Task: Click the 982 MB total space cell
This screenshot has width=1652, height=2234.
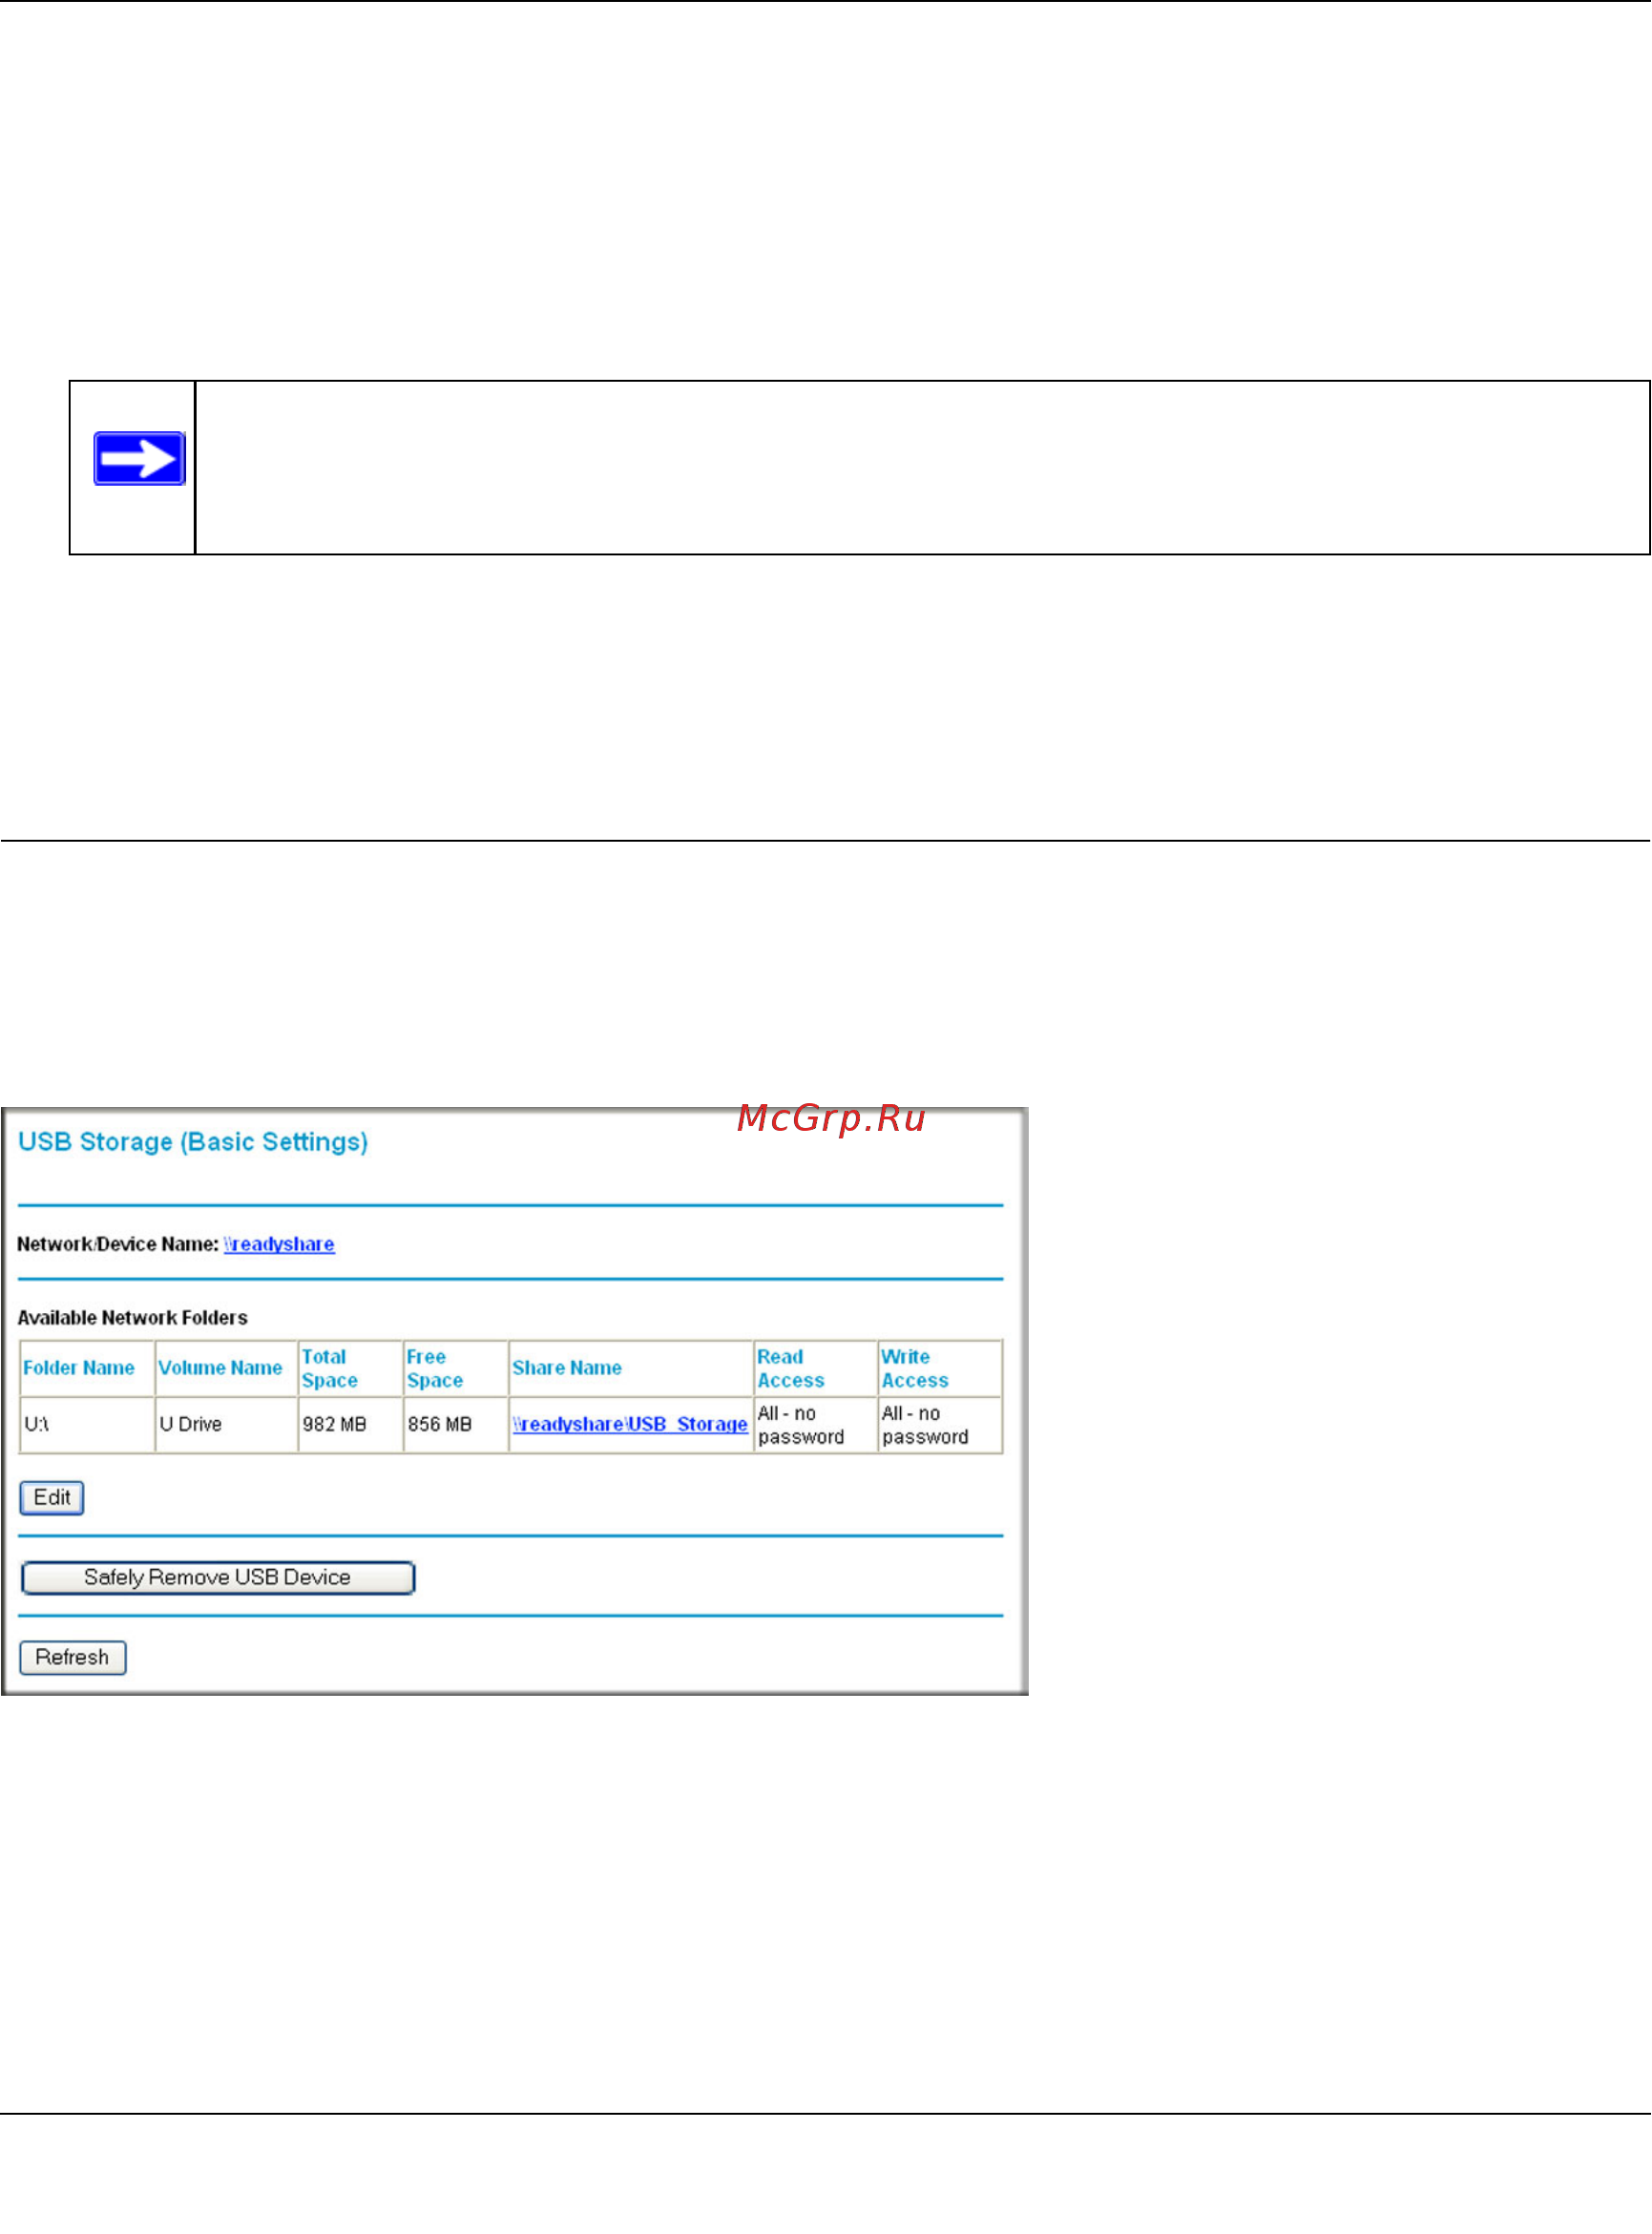Action: (x=350, y=1425)
